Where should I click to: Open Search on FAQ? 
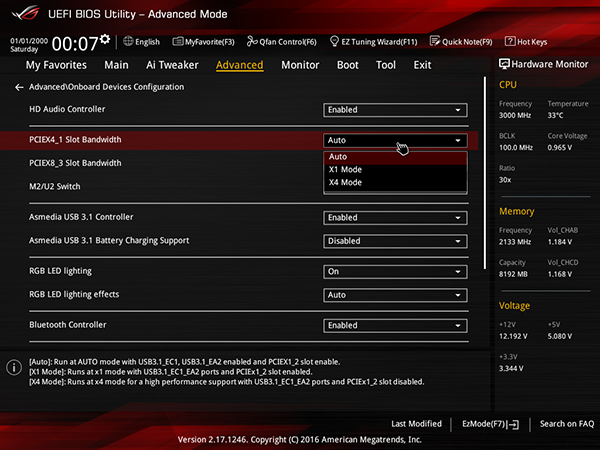pos(567,424)
